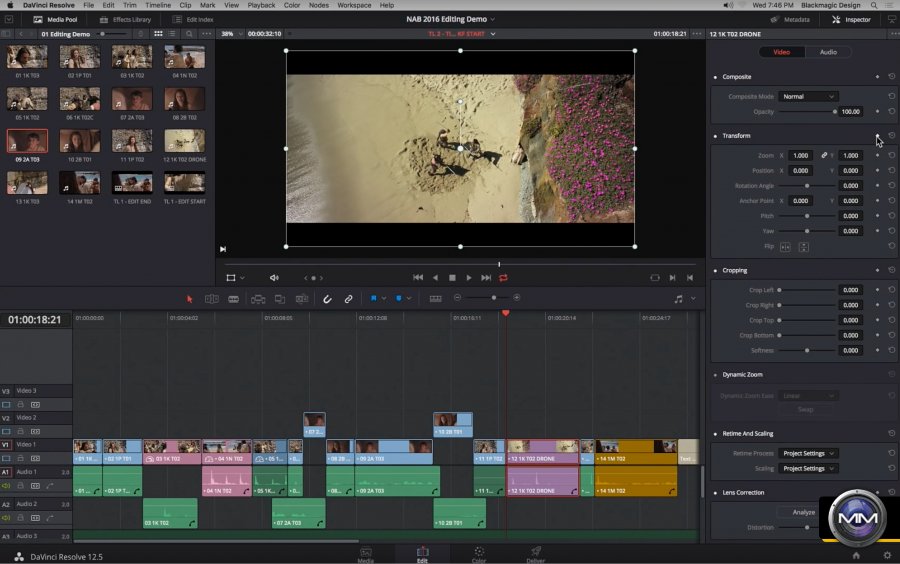Jump to last frame in viewer
This screenshot has width=900, height=564.
pos(486,278)
